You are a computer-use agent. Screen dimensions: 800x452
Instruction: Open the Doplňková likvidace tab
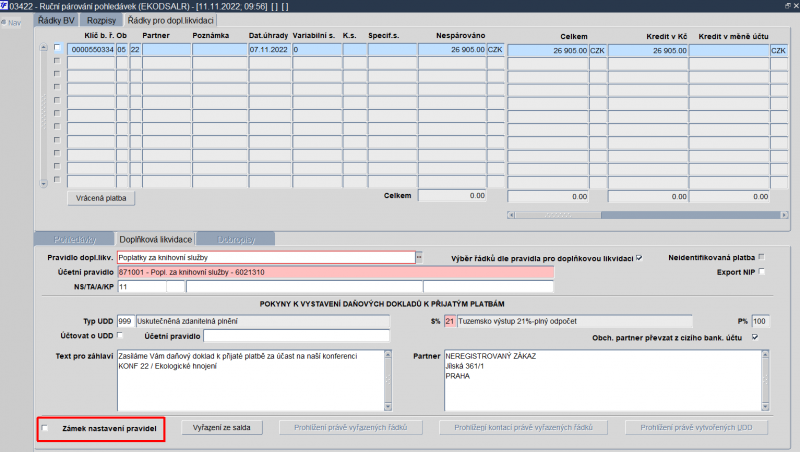point(156,239)
